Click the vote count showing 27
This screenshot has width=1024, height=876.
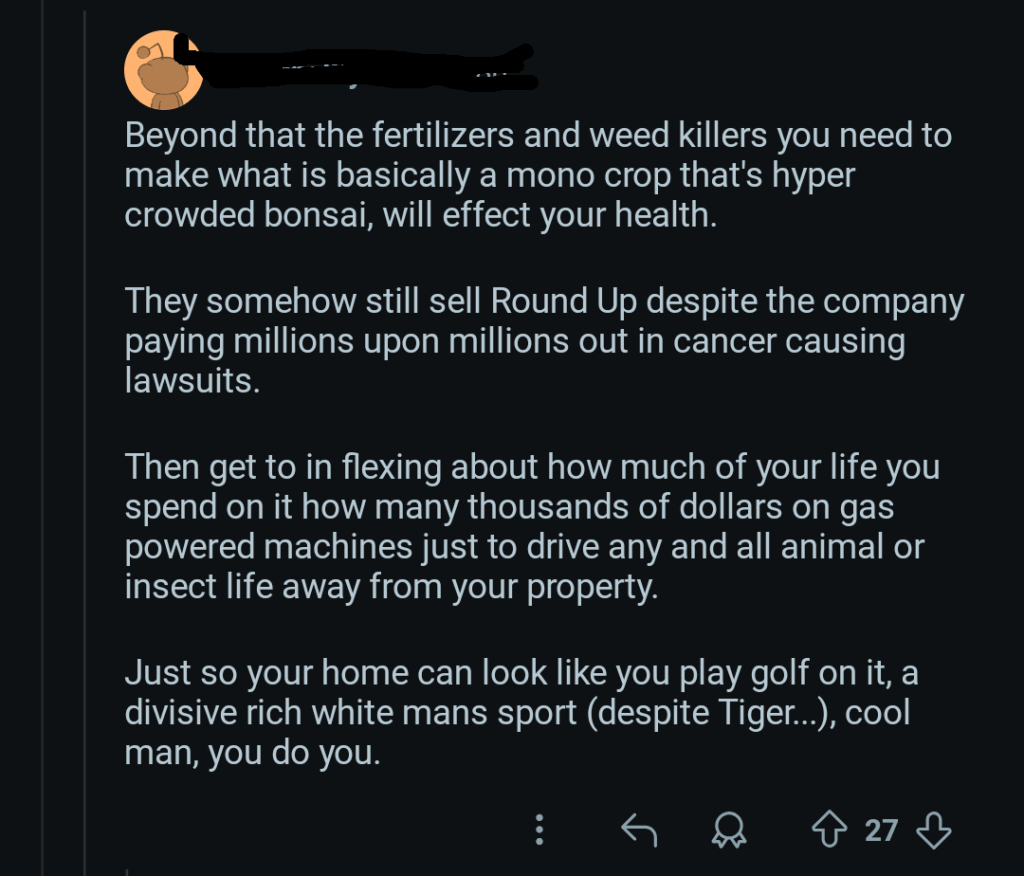[879, 829]
